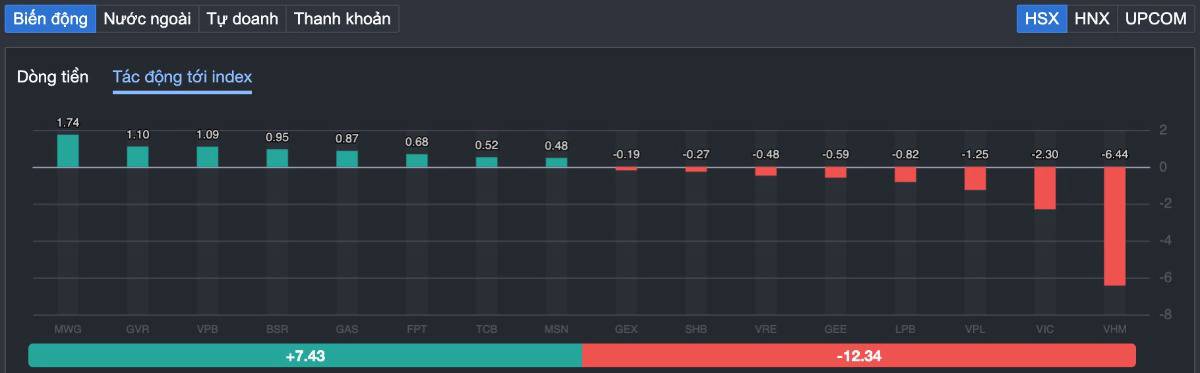Click the 0.52 value above TCB
This screenshot has height=373, width=1200.
pos(486,145)
